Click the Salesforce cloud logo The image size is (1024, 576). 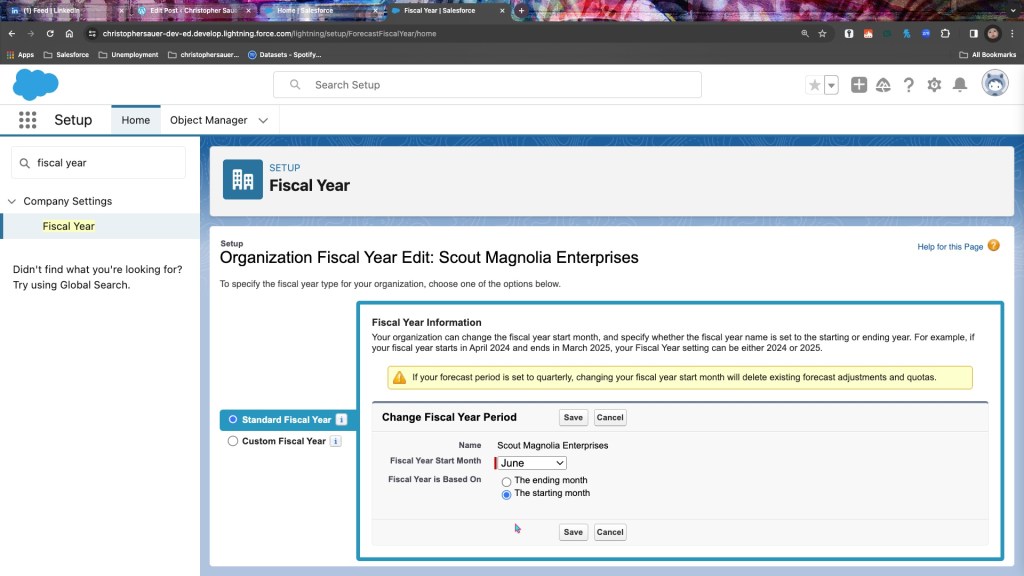point(35,85)
